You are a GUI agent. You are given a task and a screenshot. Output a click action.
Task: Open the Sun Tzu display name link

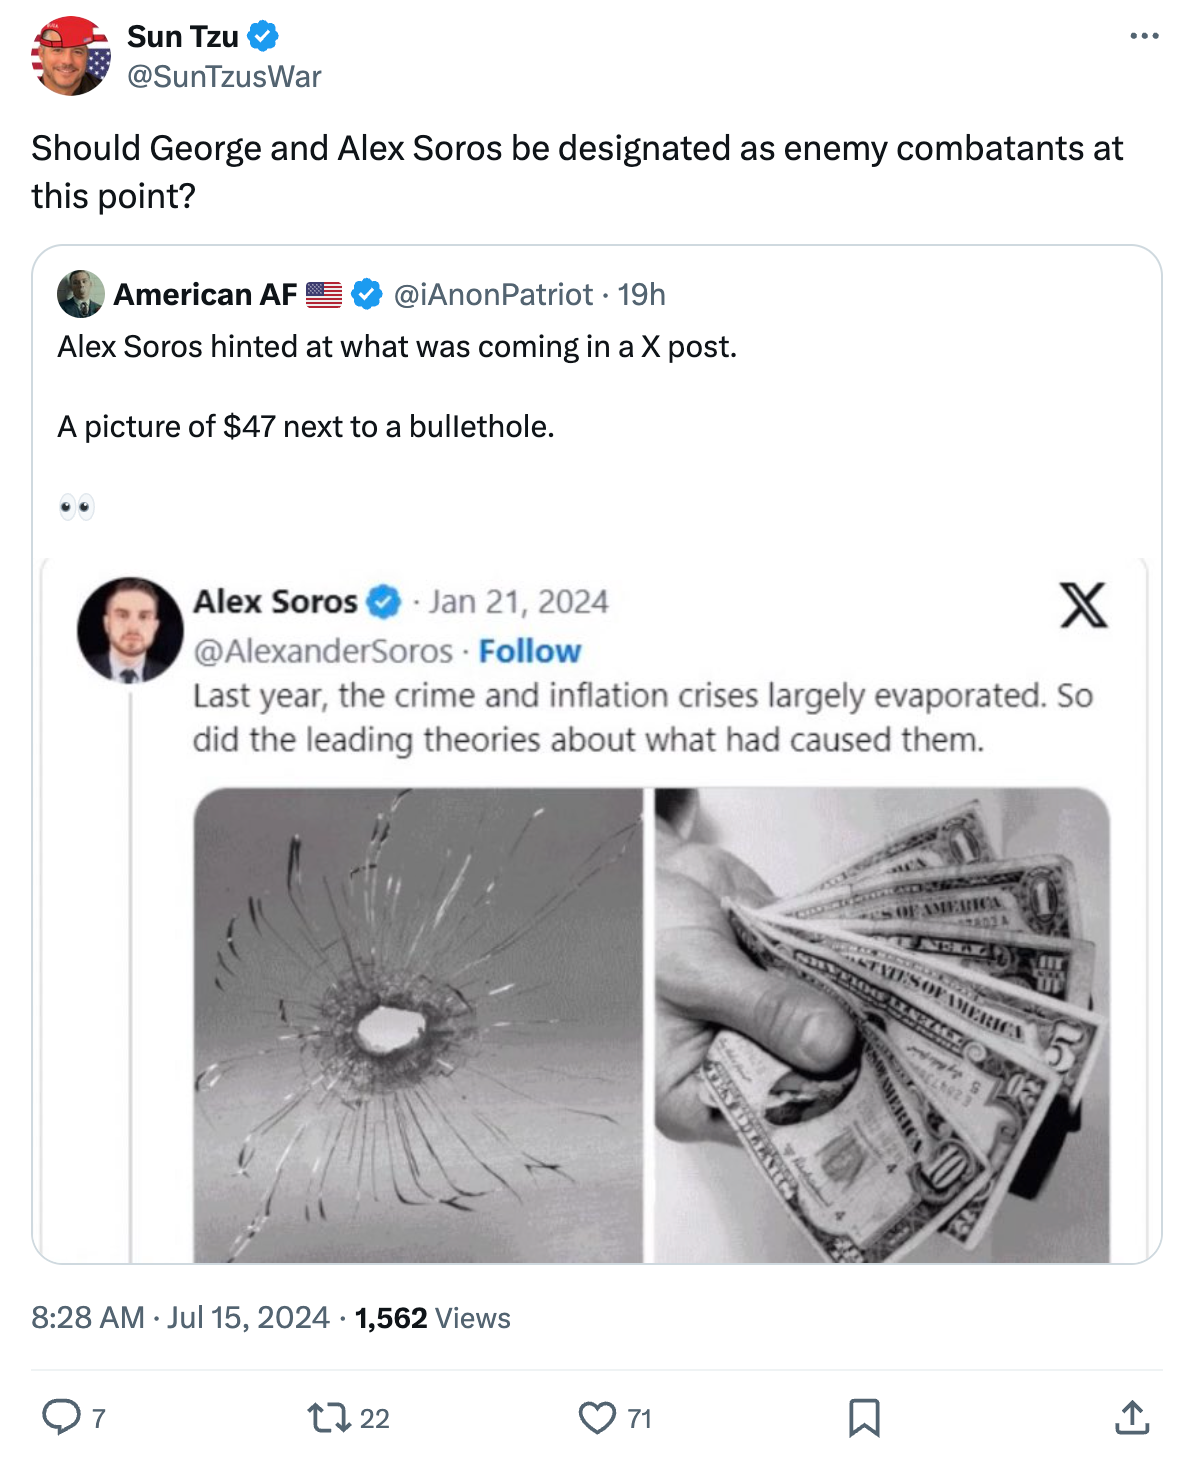(x=183, y=36)
